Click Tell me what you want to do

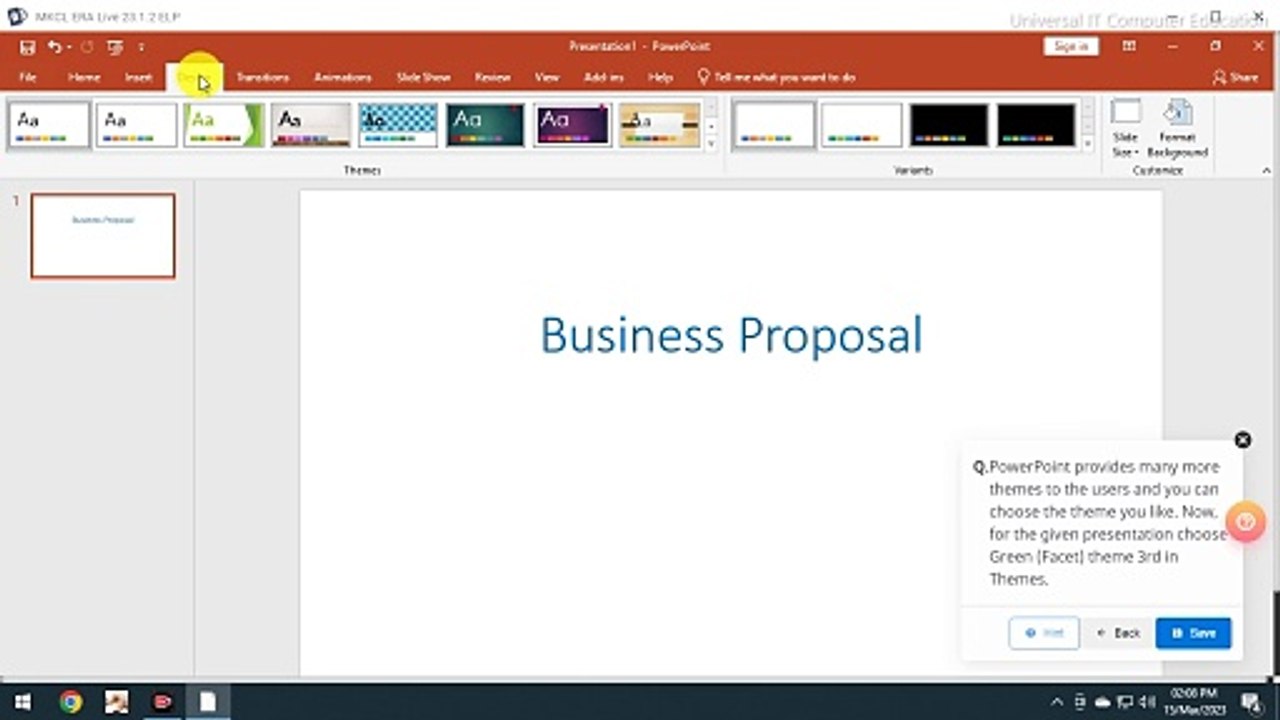point(777,77)
